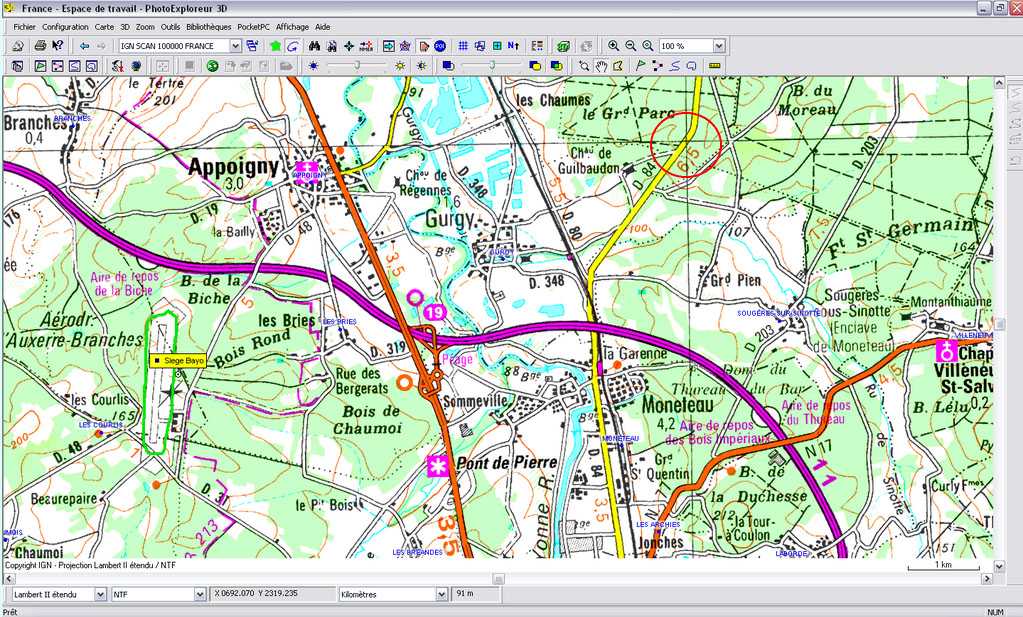Image resolution: width=1023 pixels, height=617 pixels.
Task: Click the pink church marker at Appoigny
Action: (x=307, y=171)
